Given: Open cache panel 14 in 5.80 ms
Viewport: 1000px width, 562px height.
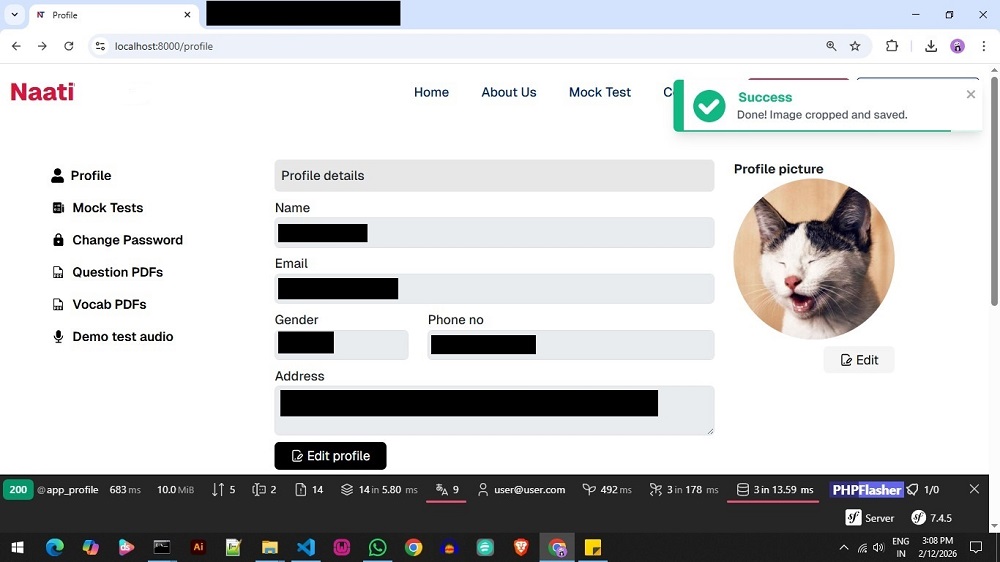Looking at the screenshot, I should (379, 490).
